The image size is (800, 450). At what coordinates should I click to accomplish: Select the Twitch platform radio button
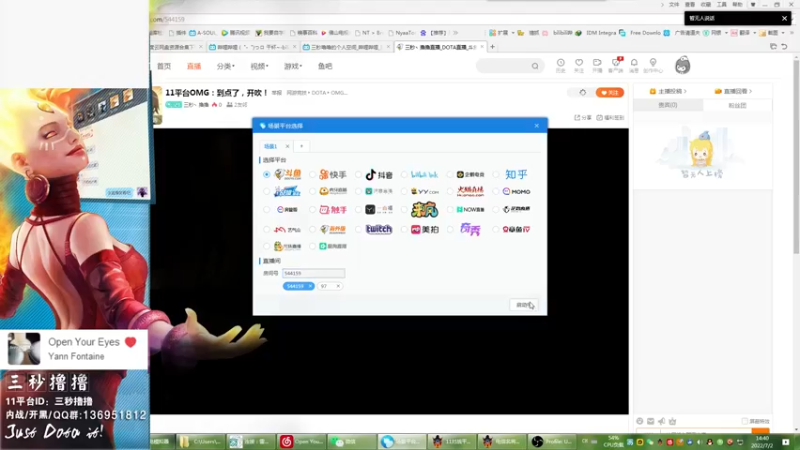click(x=358, y=230)
